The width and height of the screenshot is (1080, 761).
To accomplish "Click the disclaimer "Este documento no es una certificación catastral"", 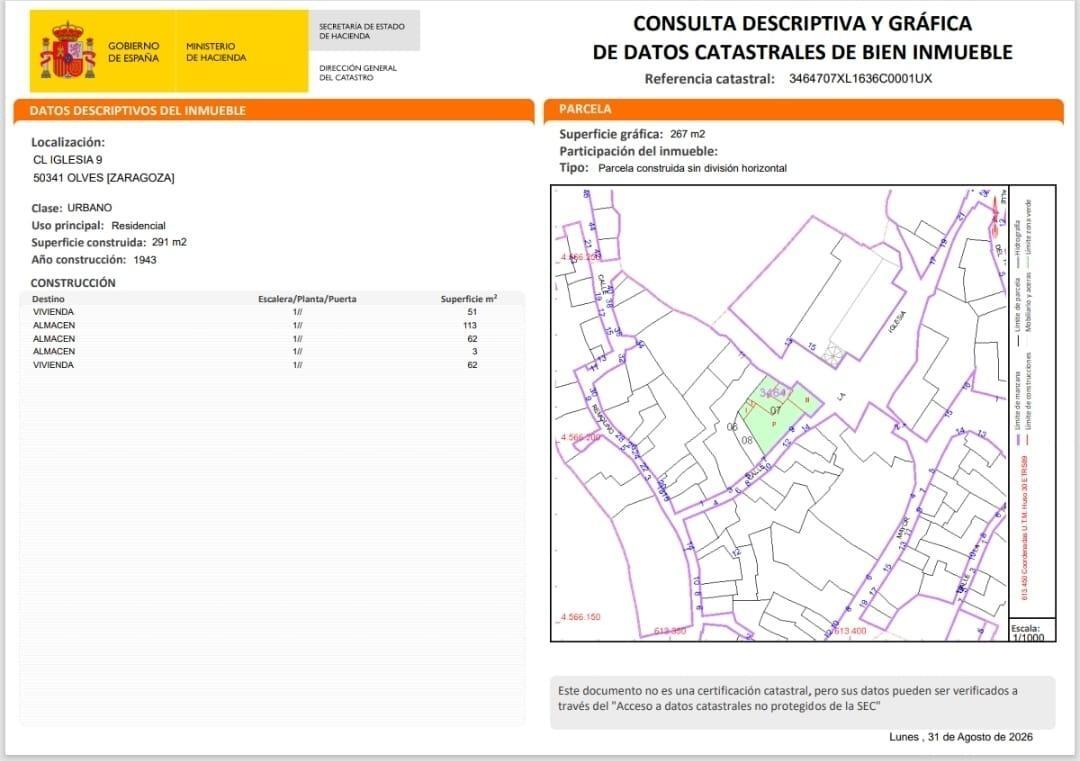I will coord(684,691).
